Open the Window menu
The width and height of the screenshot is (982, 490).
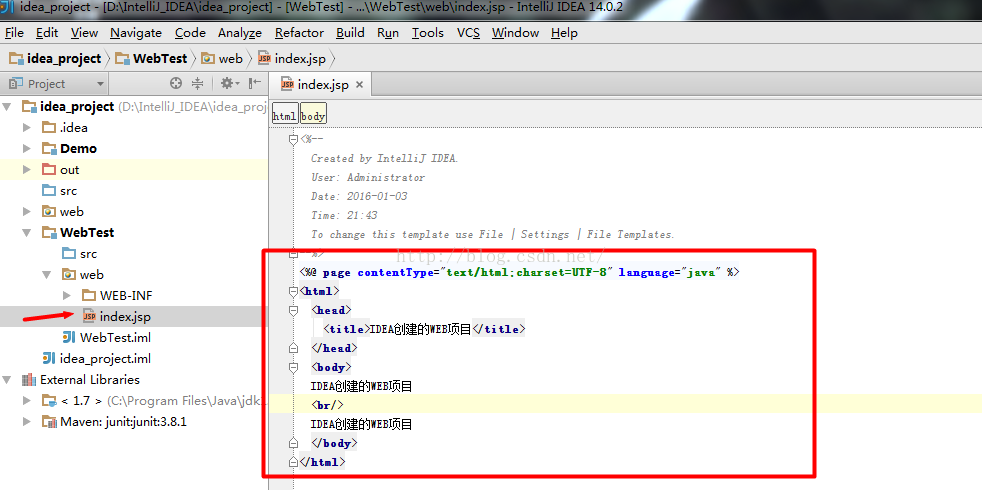click(x=515, y=33)
